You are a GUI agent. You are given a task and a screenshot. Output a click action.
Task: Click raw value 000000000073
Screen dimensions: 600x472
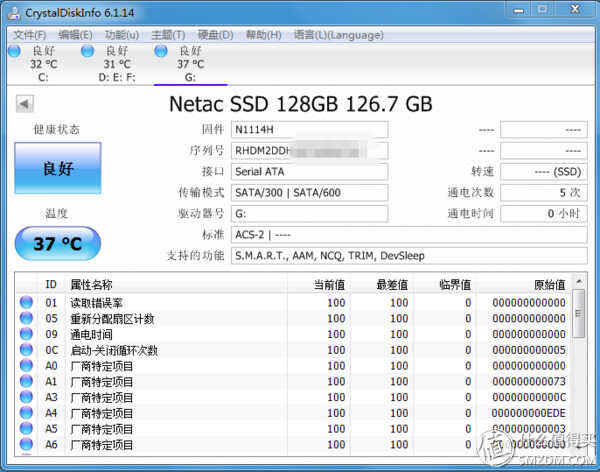[x=529, y=381]
